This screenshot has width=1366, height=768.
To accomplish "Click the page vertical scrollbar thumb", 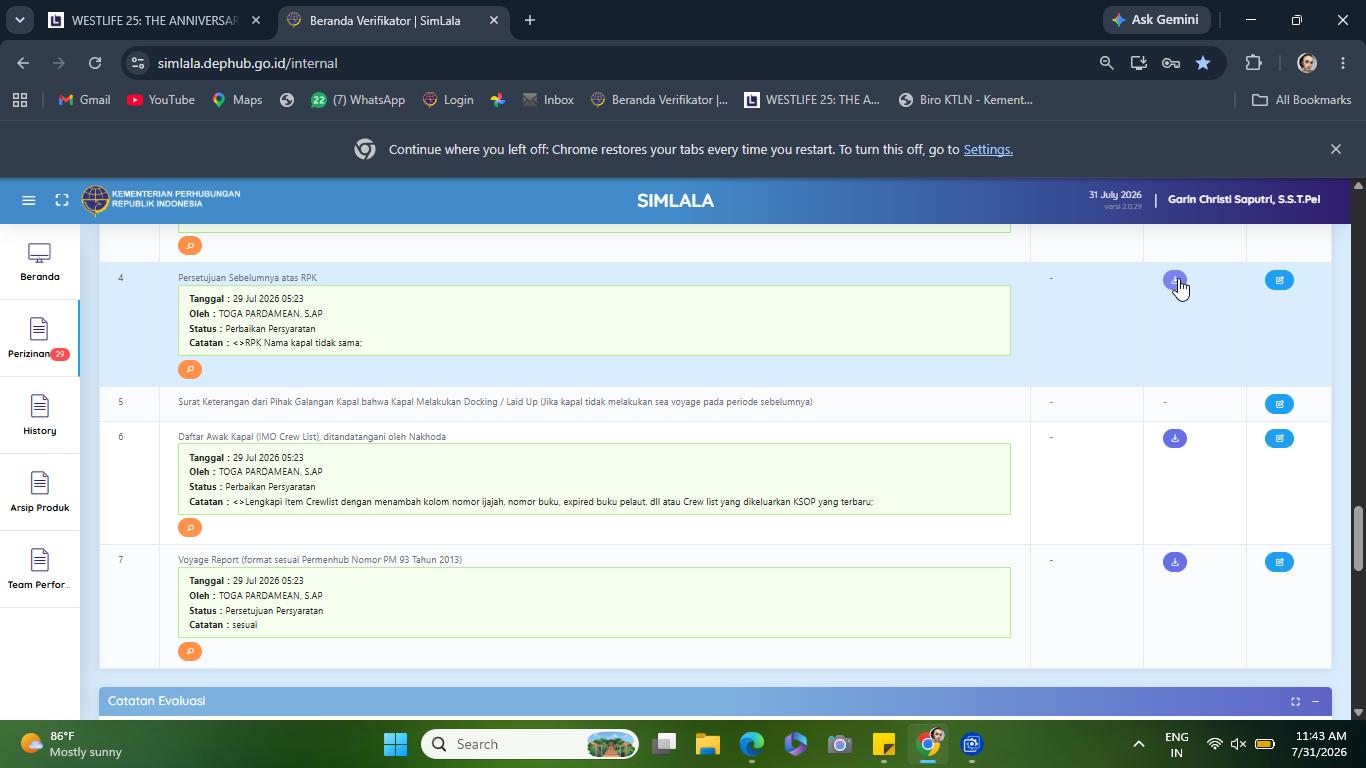I will [1358, 538].
